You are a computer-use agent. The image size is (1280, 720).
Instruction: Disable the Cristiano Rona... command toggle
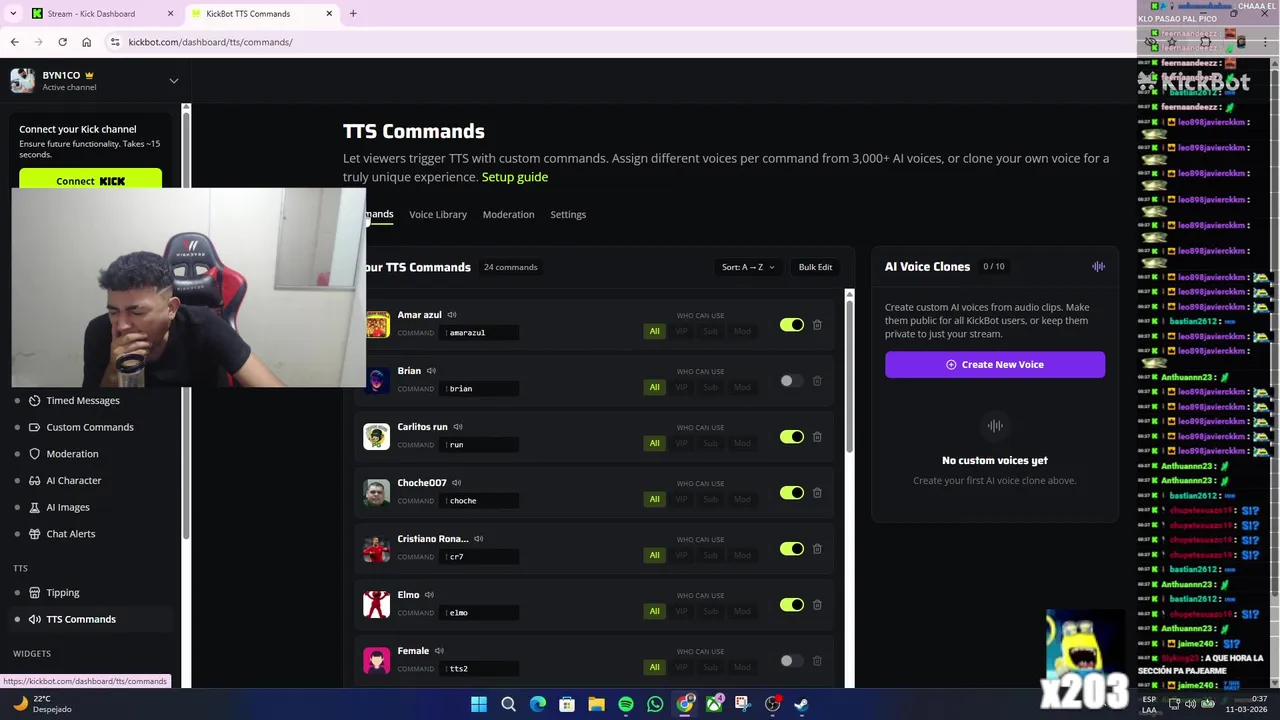pyautogui.click(x=791, y=549)
